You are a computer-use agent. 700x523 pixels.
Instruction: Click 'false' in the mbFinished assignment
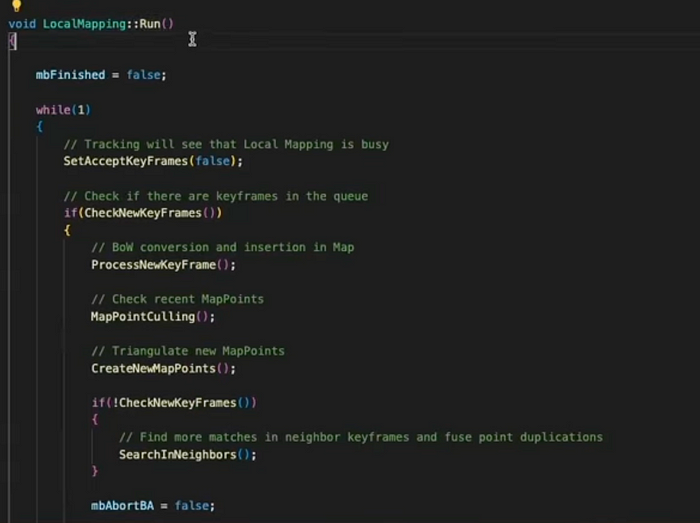pos(143,75)
